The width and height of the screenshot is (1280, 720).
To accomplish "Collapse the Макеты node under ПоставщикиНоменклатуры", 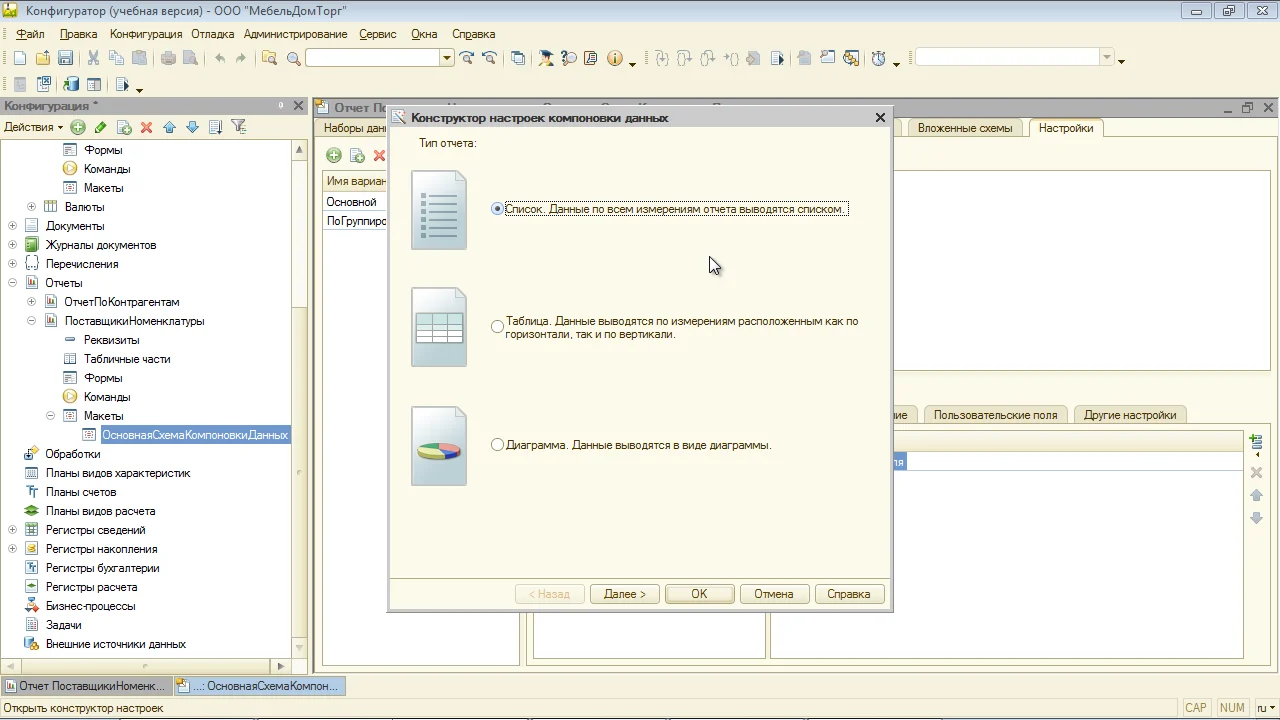I will coord(50,416).
